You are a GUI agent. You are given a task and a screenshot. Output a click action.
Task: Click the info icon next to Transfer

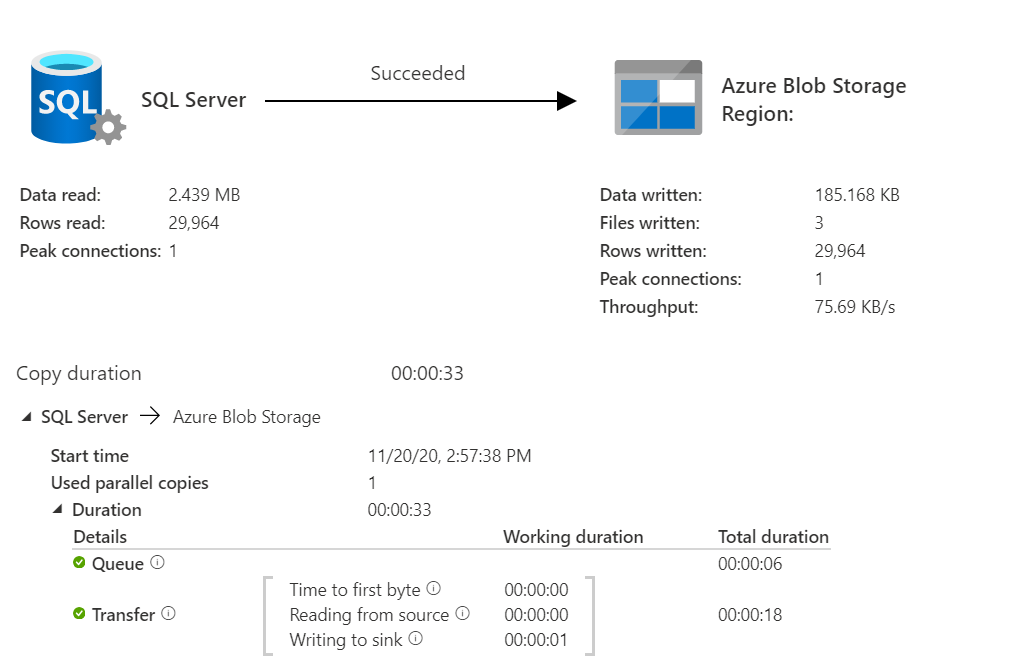(169, 614)
